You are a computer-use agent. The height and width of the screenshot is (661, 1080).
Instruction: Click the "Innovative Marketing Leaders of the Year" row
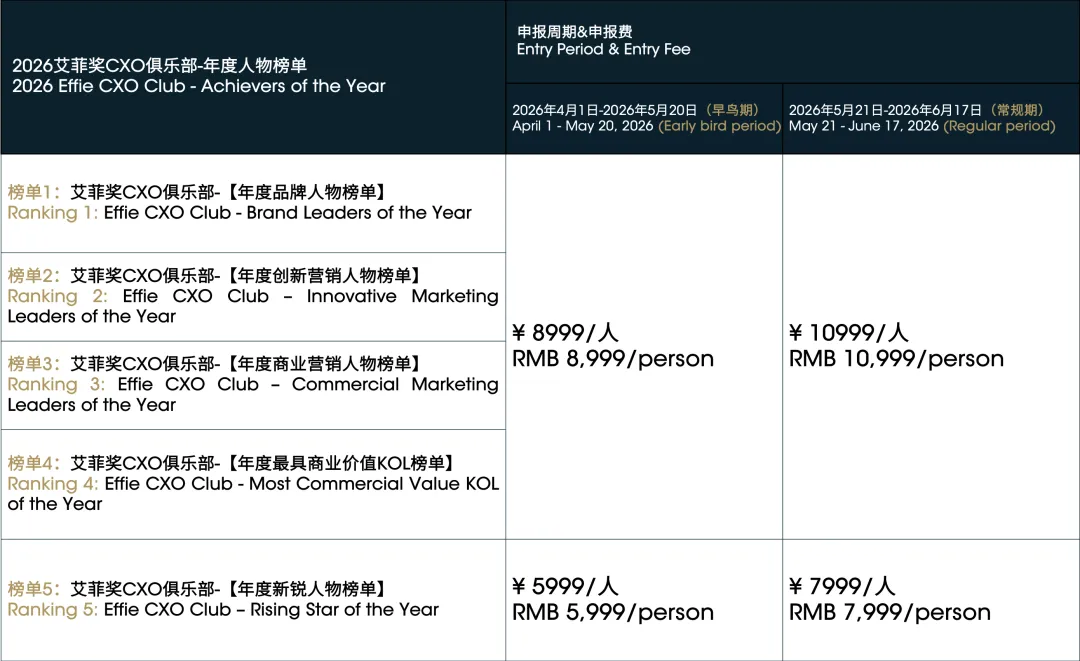[x=252, y=296]
